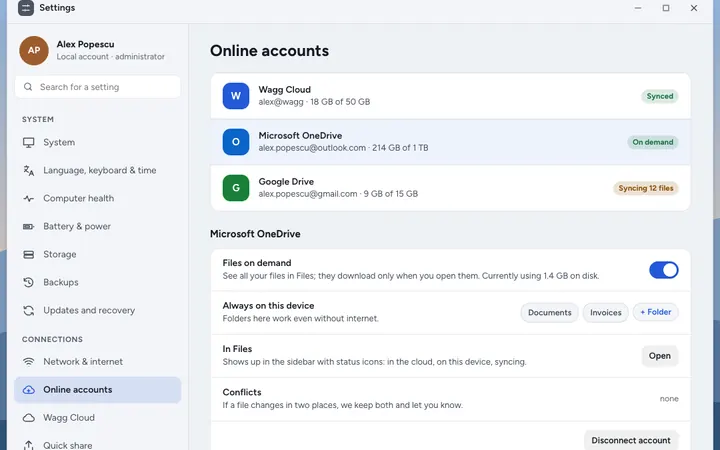The height and width of the screenshot is (450, 720).
Task: Maximize the Settings window
Action: pyautogui.click(x=666, y=8)
